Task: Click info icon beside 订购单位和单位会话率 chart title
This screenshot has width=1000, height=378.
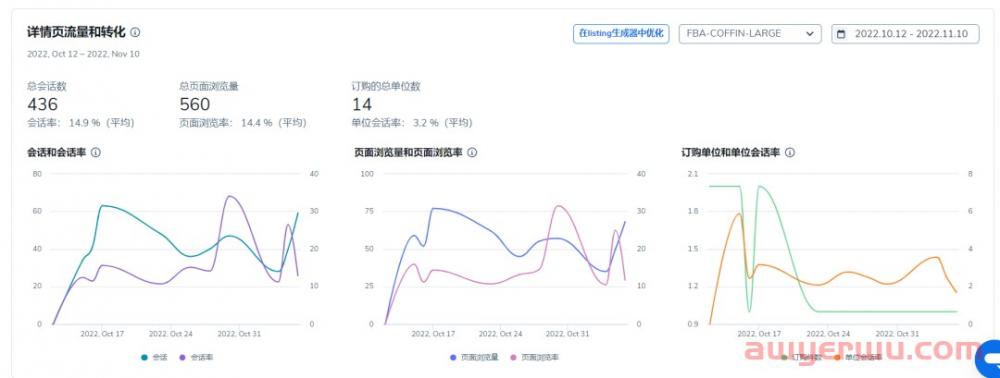Action: pos(790,153)
